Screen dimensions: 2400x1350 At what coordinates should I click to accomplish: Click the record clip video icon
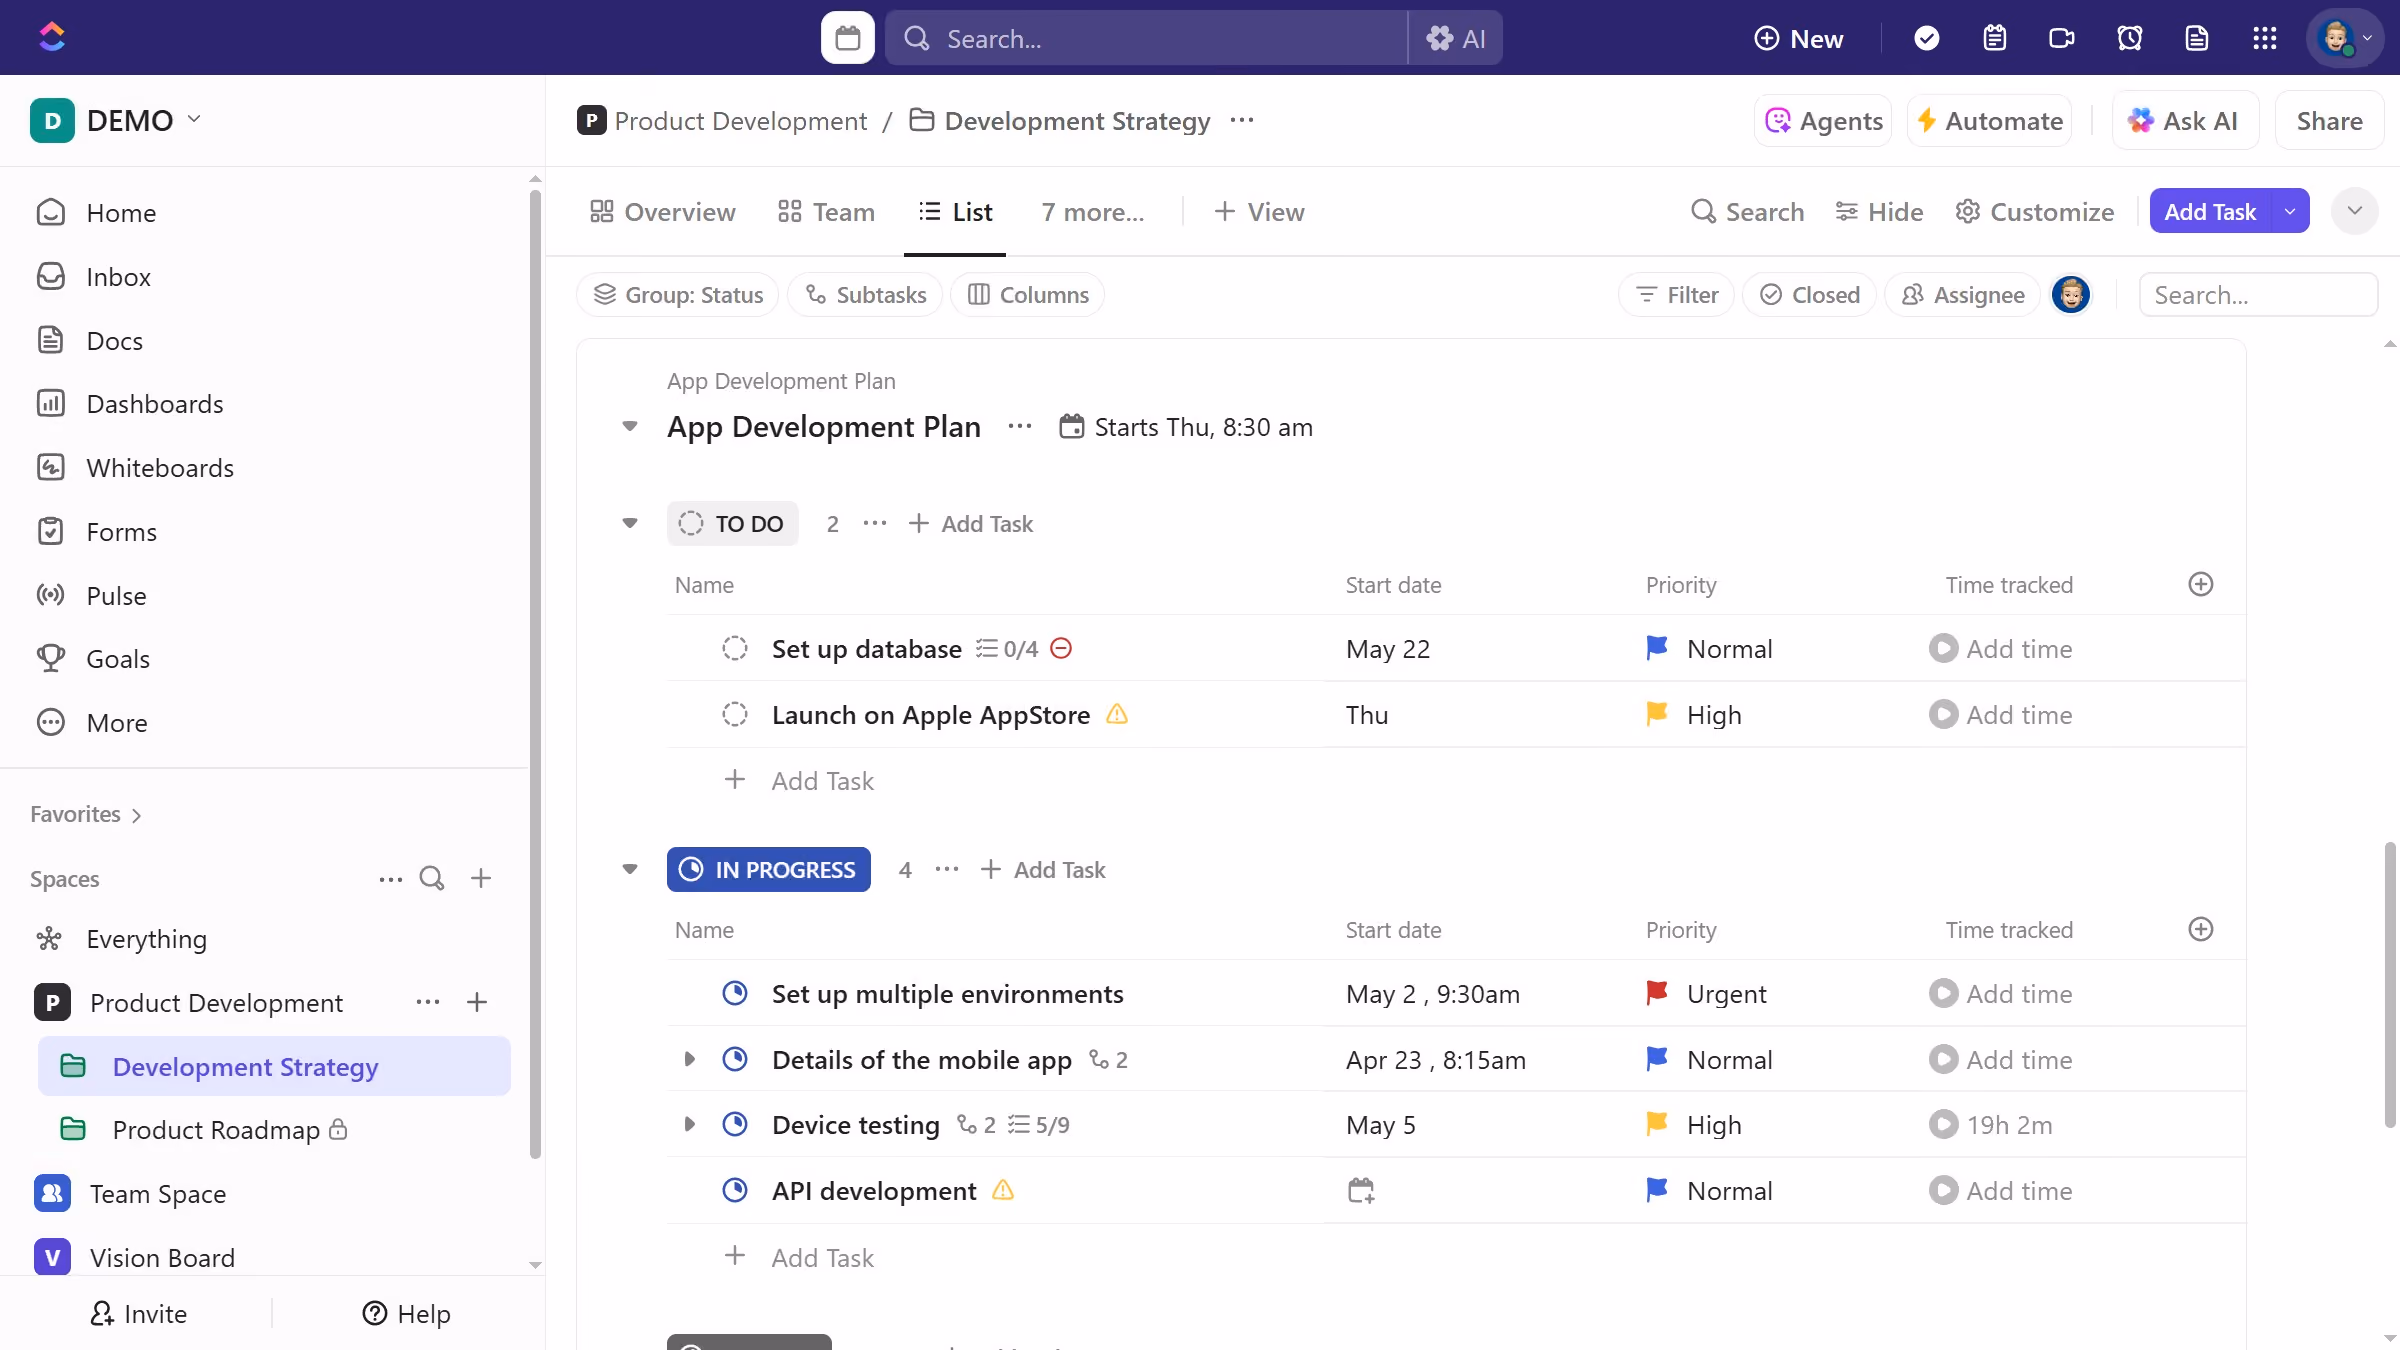click(x=2061, y=38)
